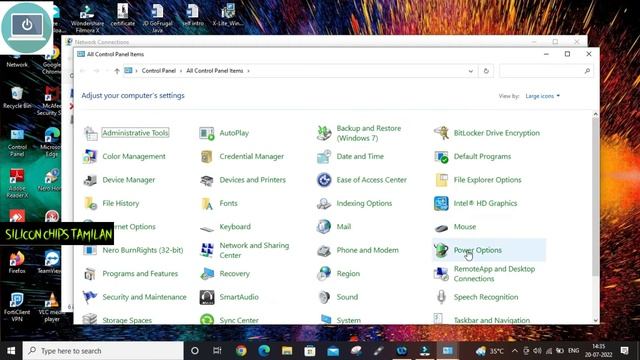The width and height of the screenshot is (640, 360).
Task: Open the View by Large icons dropdown
Action: (542, 96)
